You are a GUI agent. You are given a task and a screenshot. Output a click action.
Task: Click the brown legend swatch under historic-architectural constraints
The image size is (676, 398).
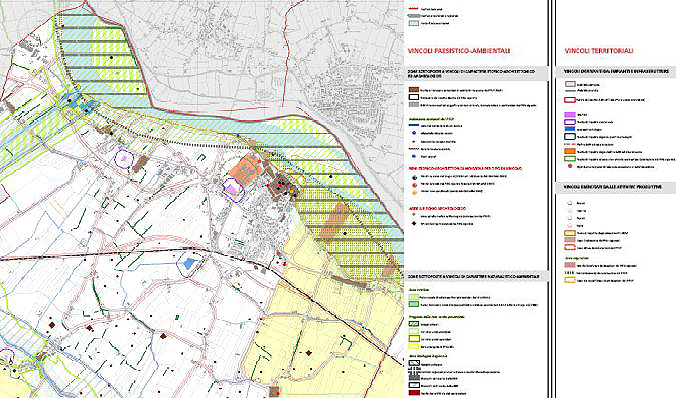coord(414,90)
